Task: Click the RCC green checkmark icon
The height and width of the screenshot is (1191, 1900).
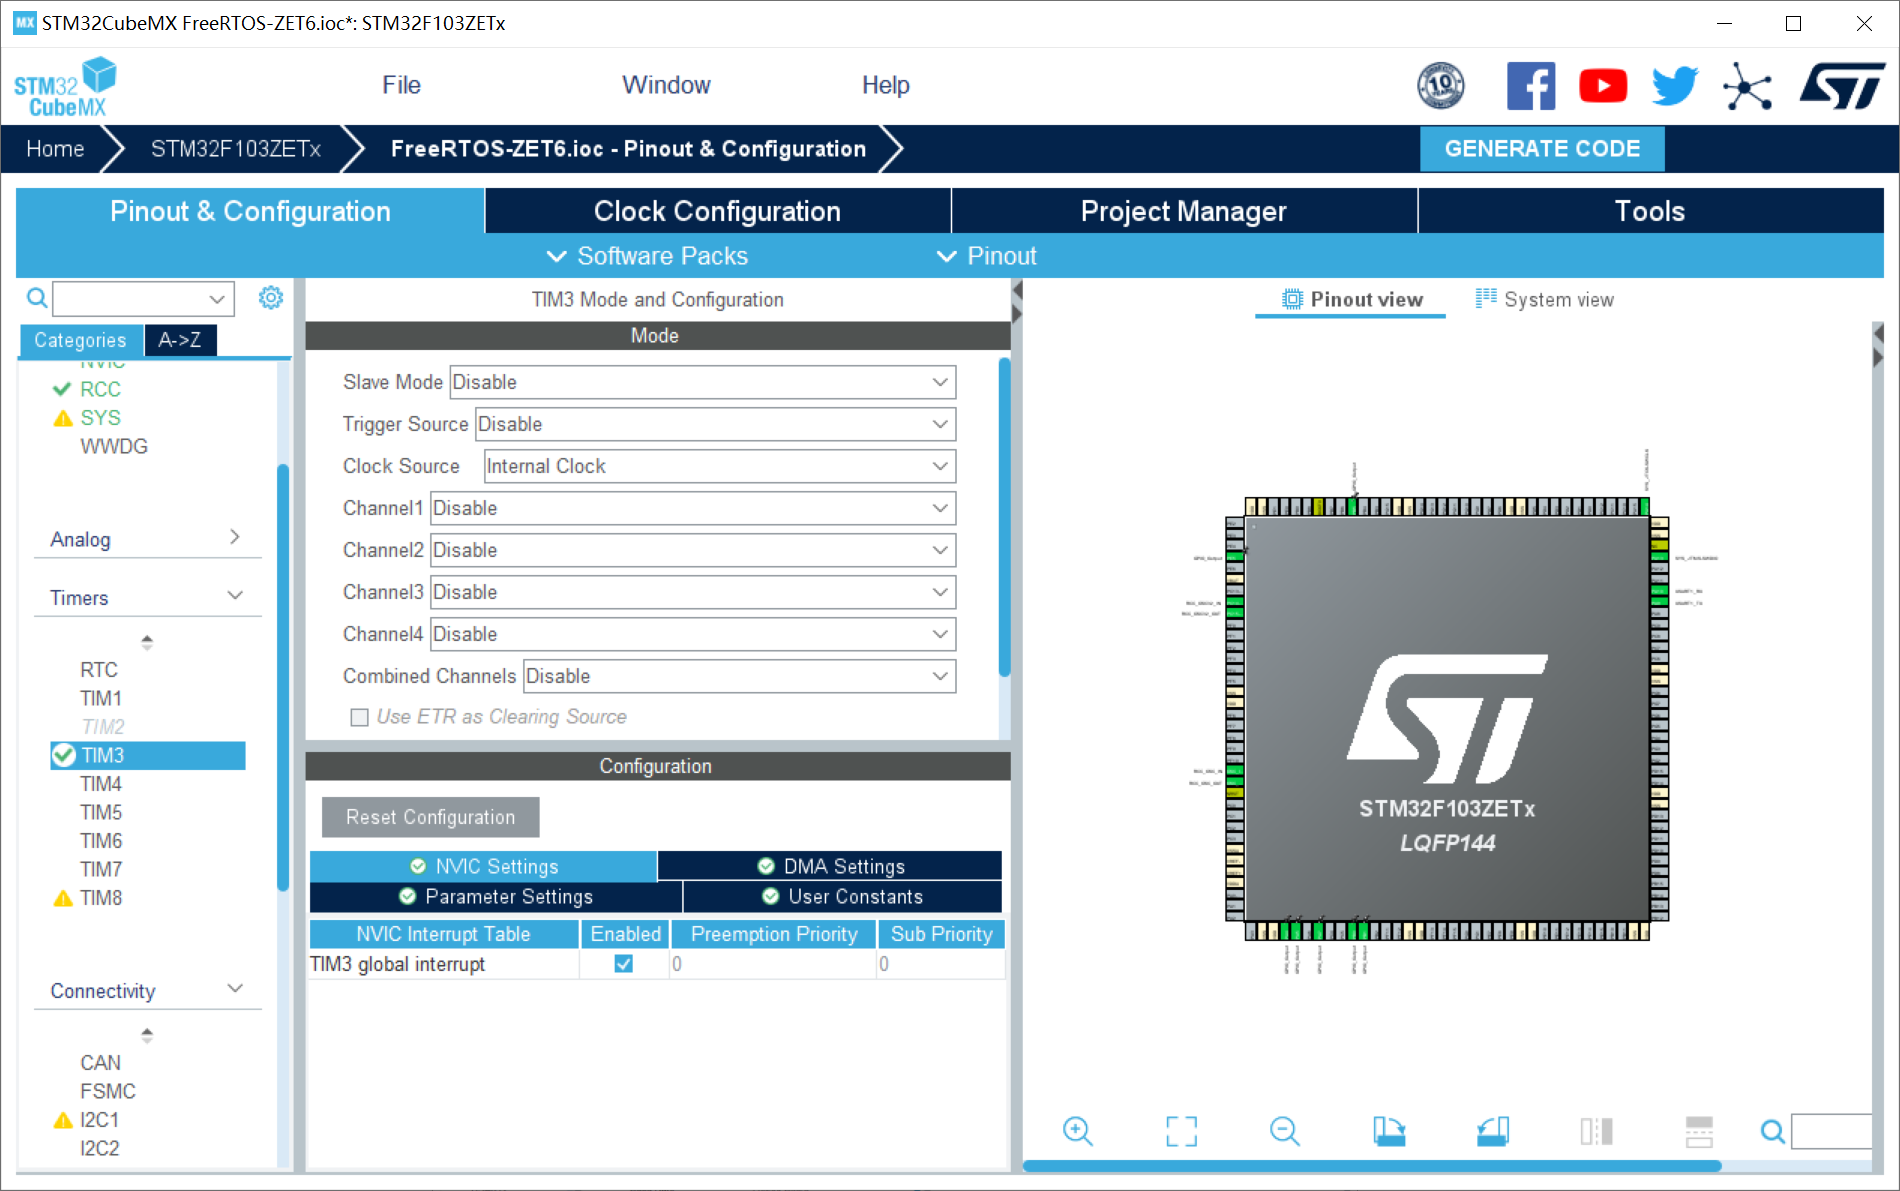Action: click(x=62, y=389)
